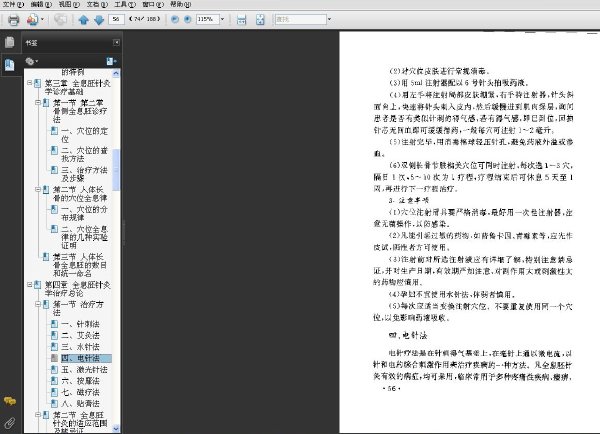The image size is (600, 434).
Task: Open the 工具 menu
Action: click(125, 4)
